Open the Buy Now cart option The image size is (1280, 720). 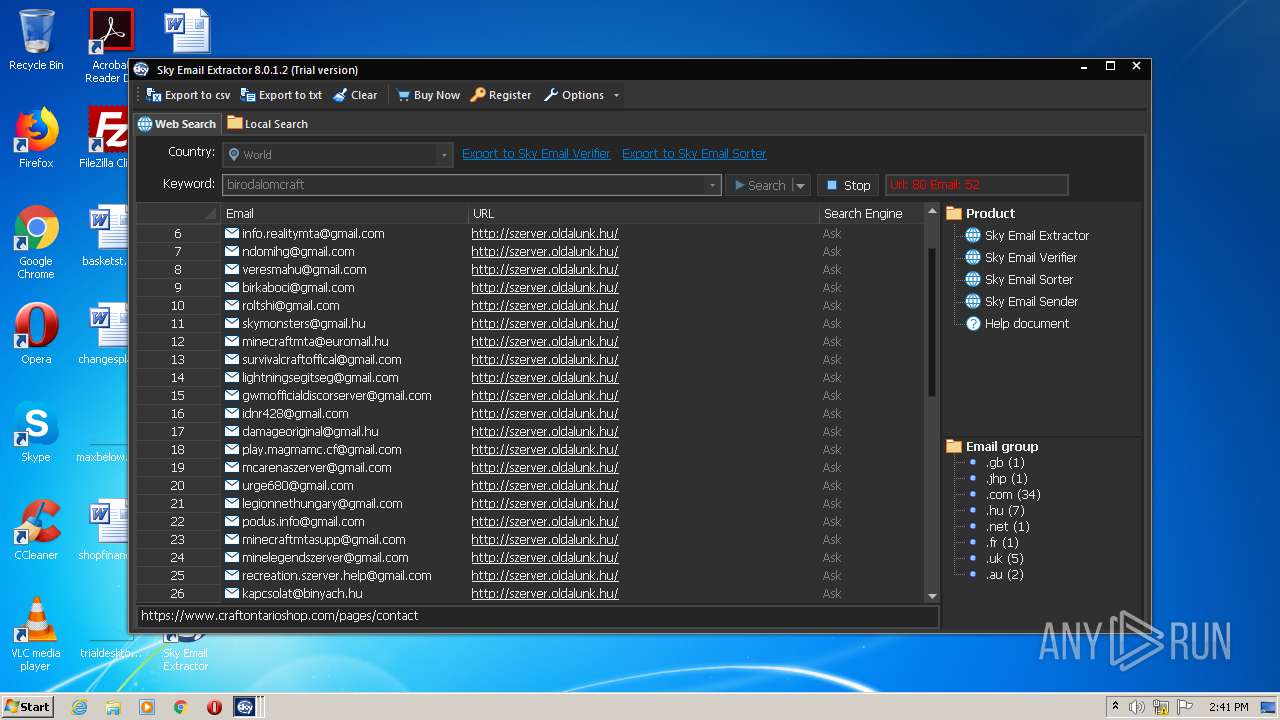tap(428, 95)
